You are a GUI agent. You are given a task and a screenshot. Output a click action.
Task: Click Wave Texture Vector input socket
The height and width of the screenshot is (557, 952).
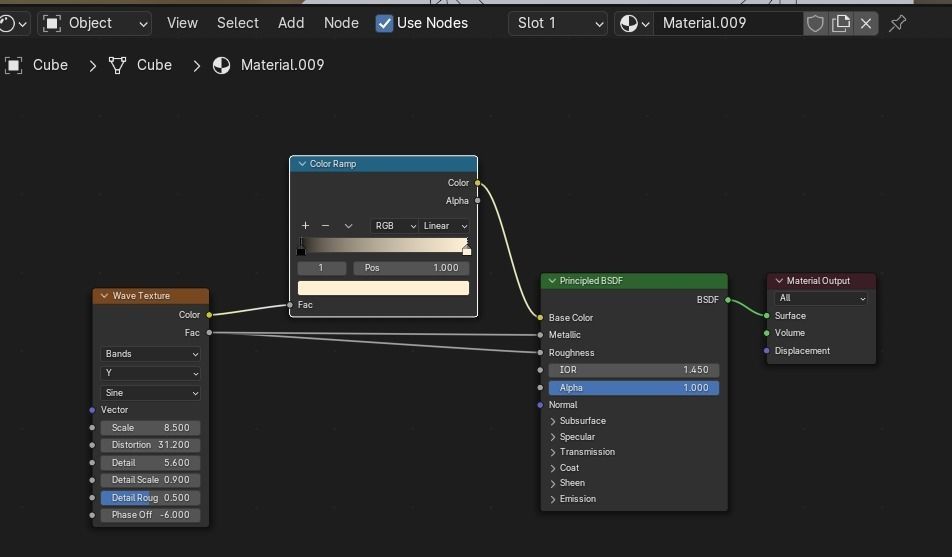coord(92,410)
